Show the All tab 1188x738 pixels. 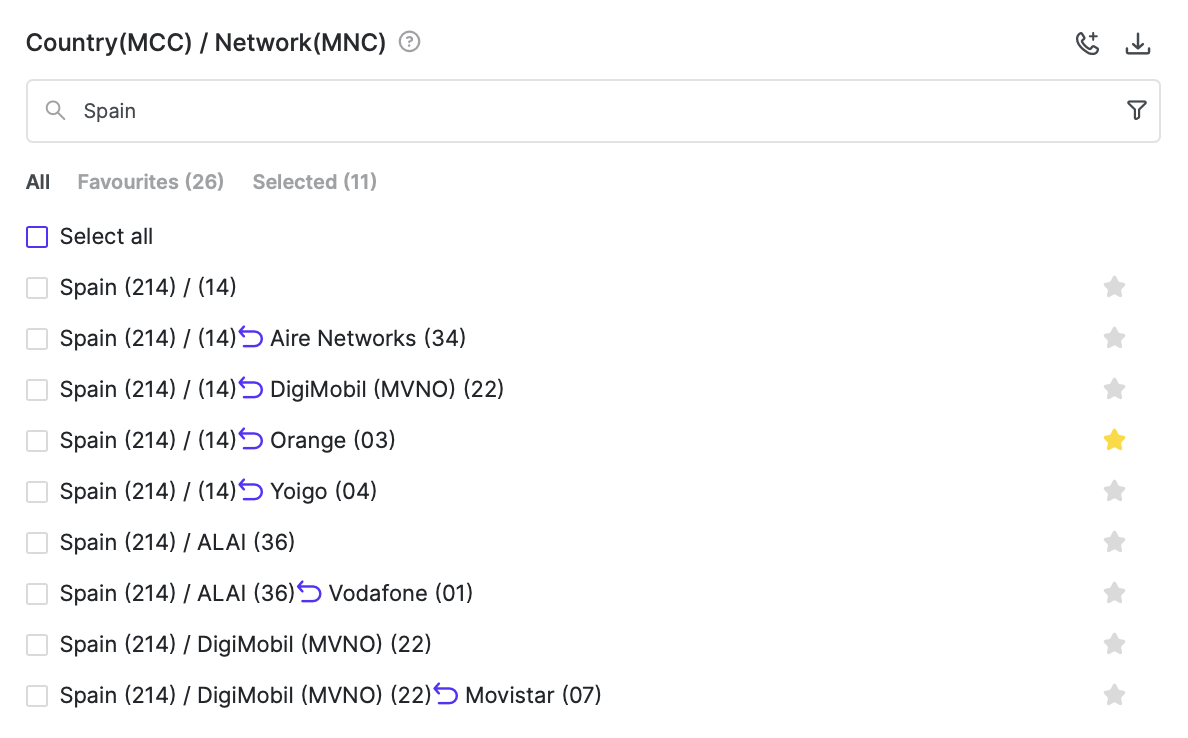click(x=38, y=182)
